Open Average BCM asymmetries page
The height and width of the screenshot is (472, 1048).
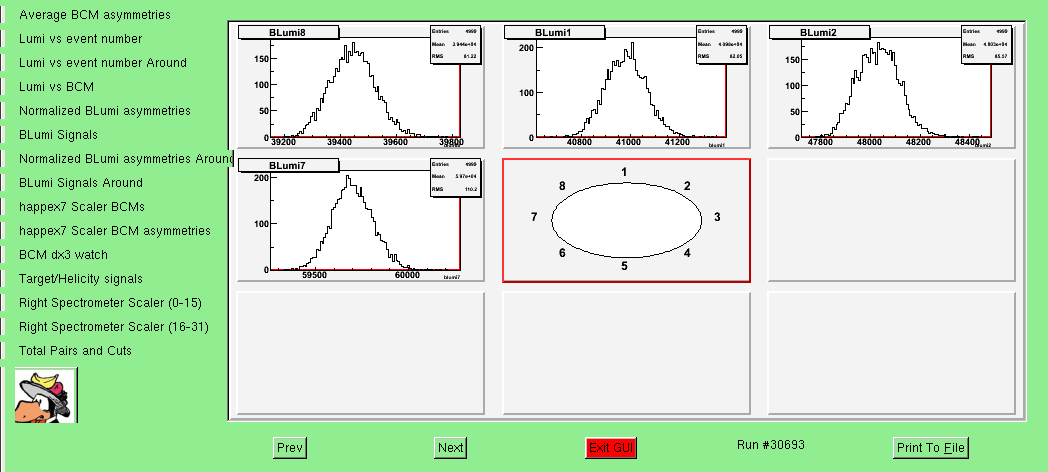(x=94, y=15)
